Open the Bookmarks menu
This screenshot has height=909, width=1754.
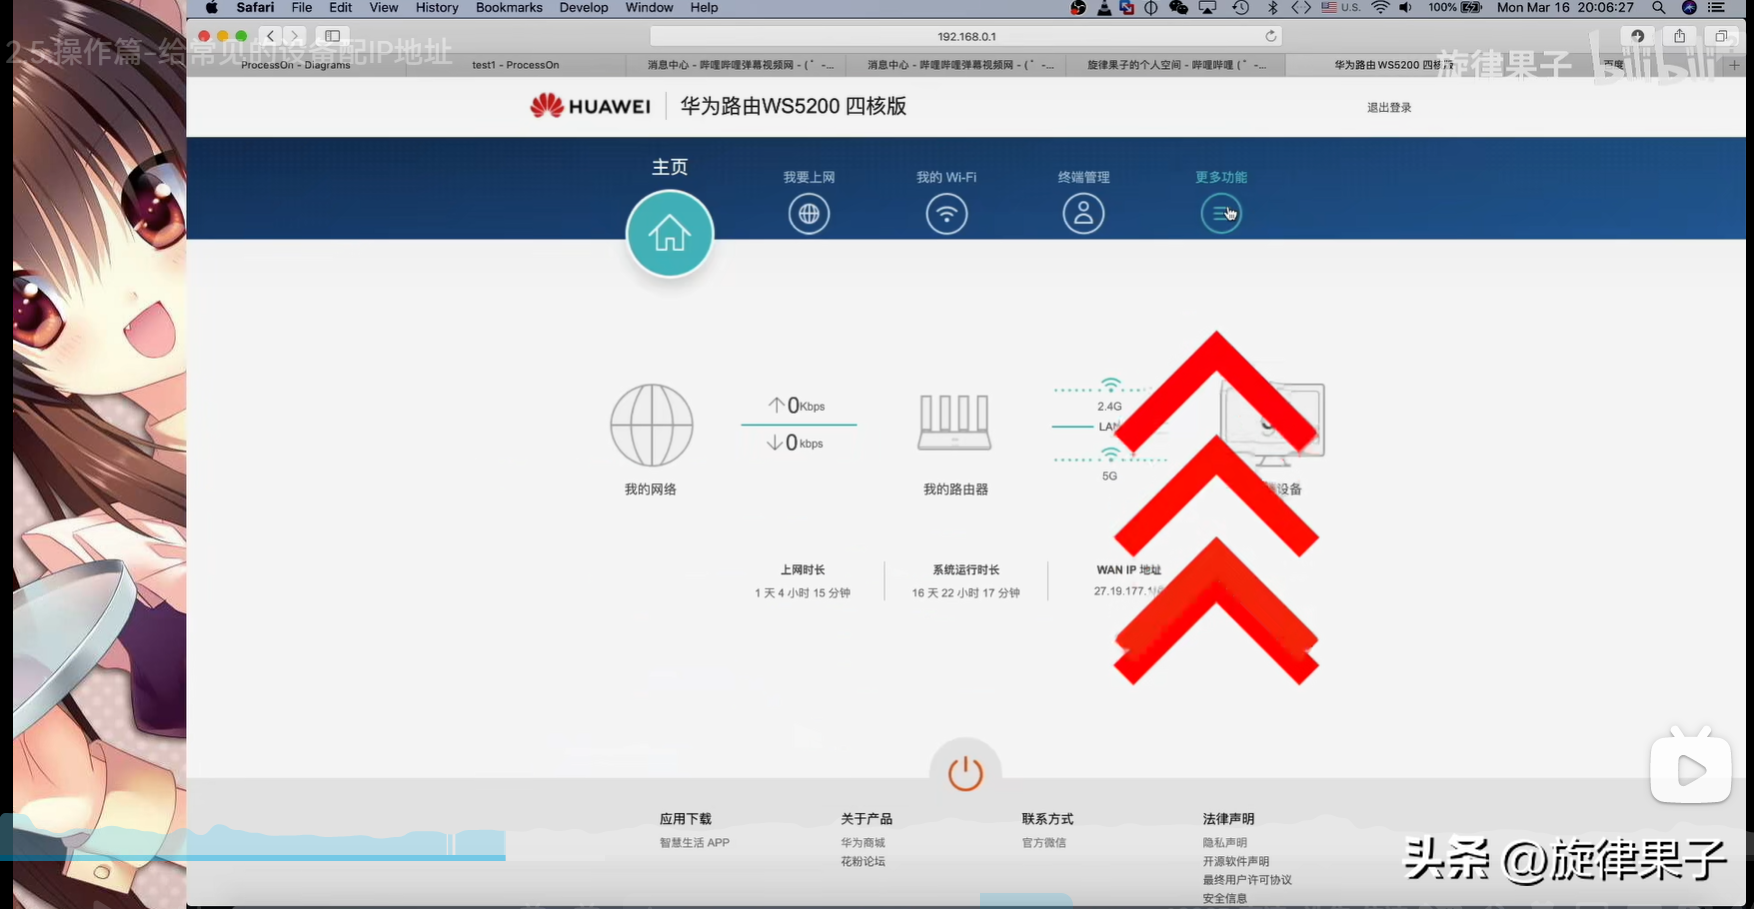[x=508, y=8]
